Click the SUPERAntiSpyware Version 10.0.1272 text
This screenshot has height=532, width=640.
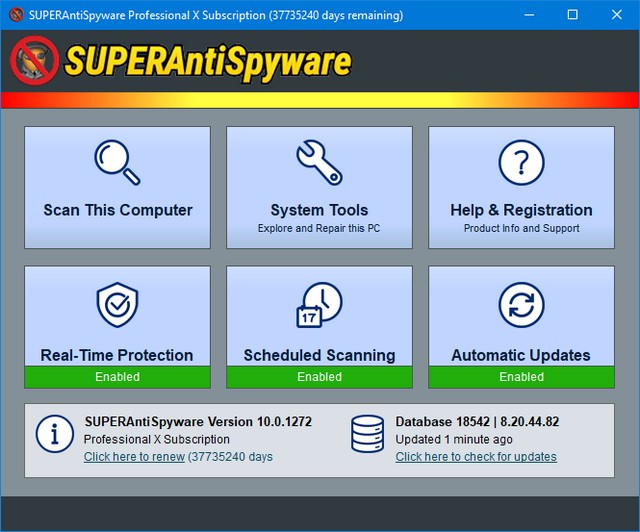click(x=197, y=422)
